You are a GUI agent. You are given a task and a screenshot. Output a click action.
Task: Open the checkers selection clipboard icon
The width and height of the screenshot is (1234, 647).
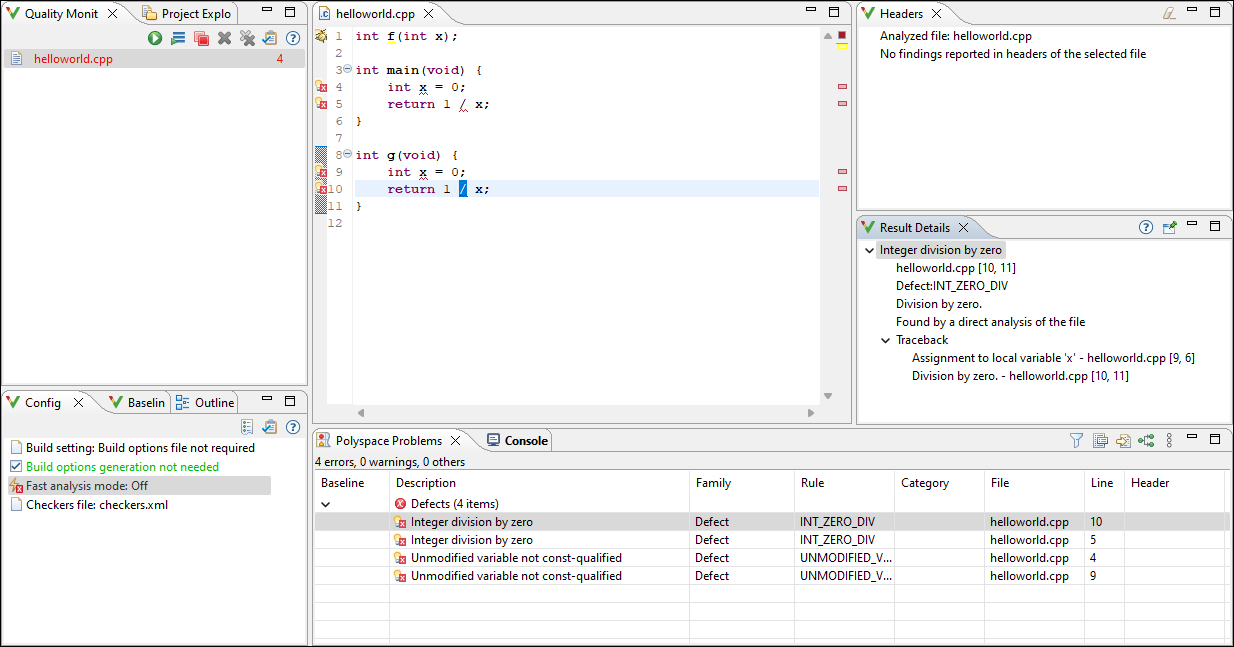270,37
